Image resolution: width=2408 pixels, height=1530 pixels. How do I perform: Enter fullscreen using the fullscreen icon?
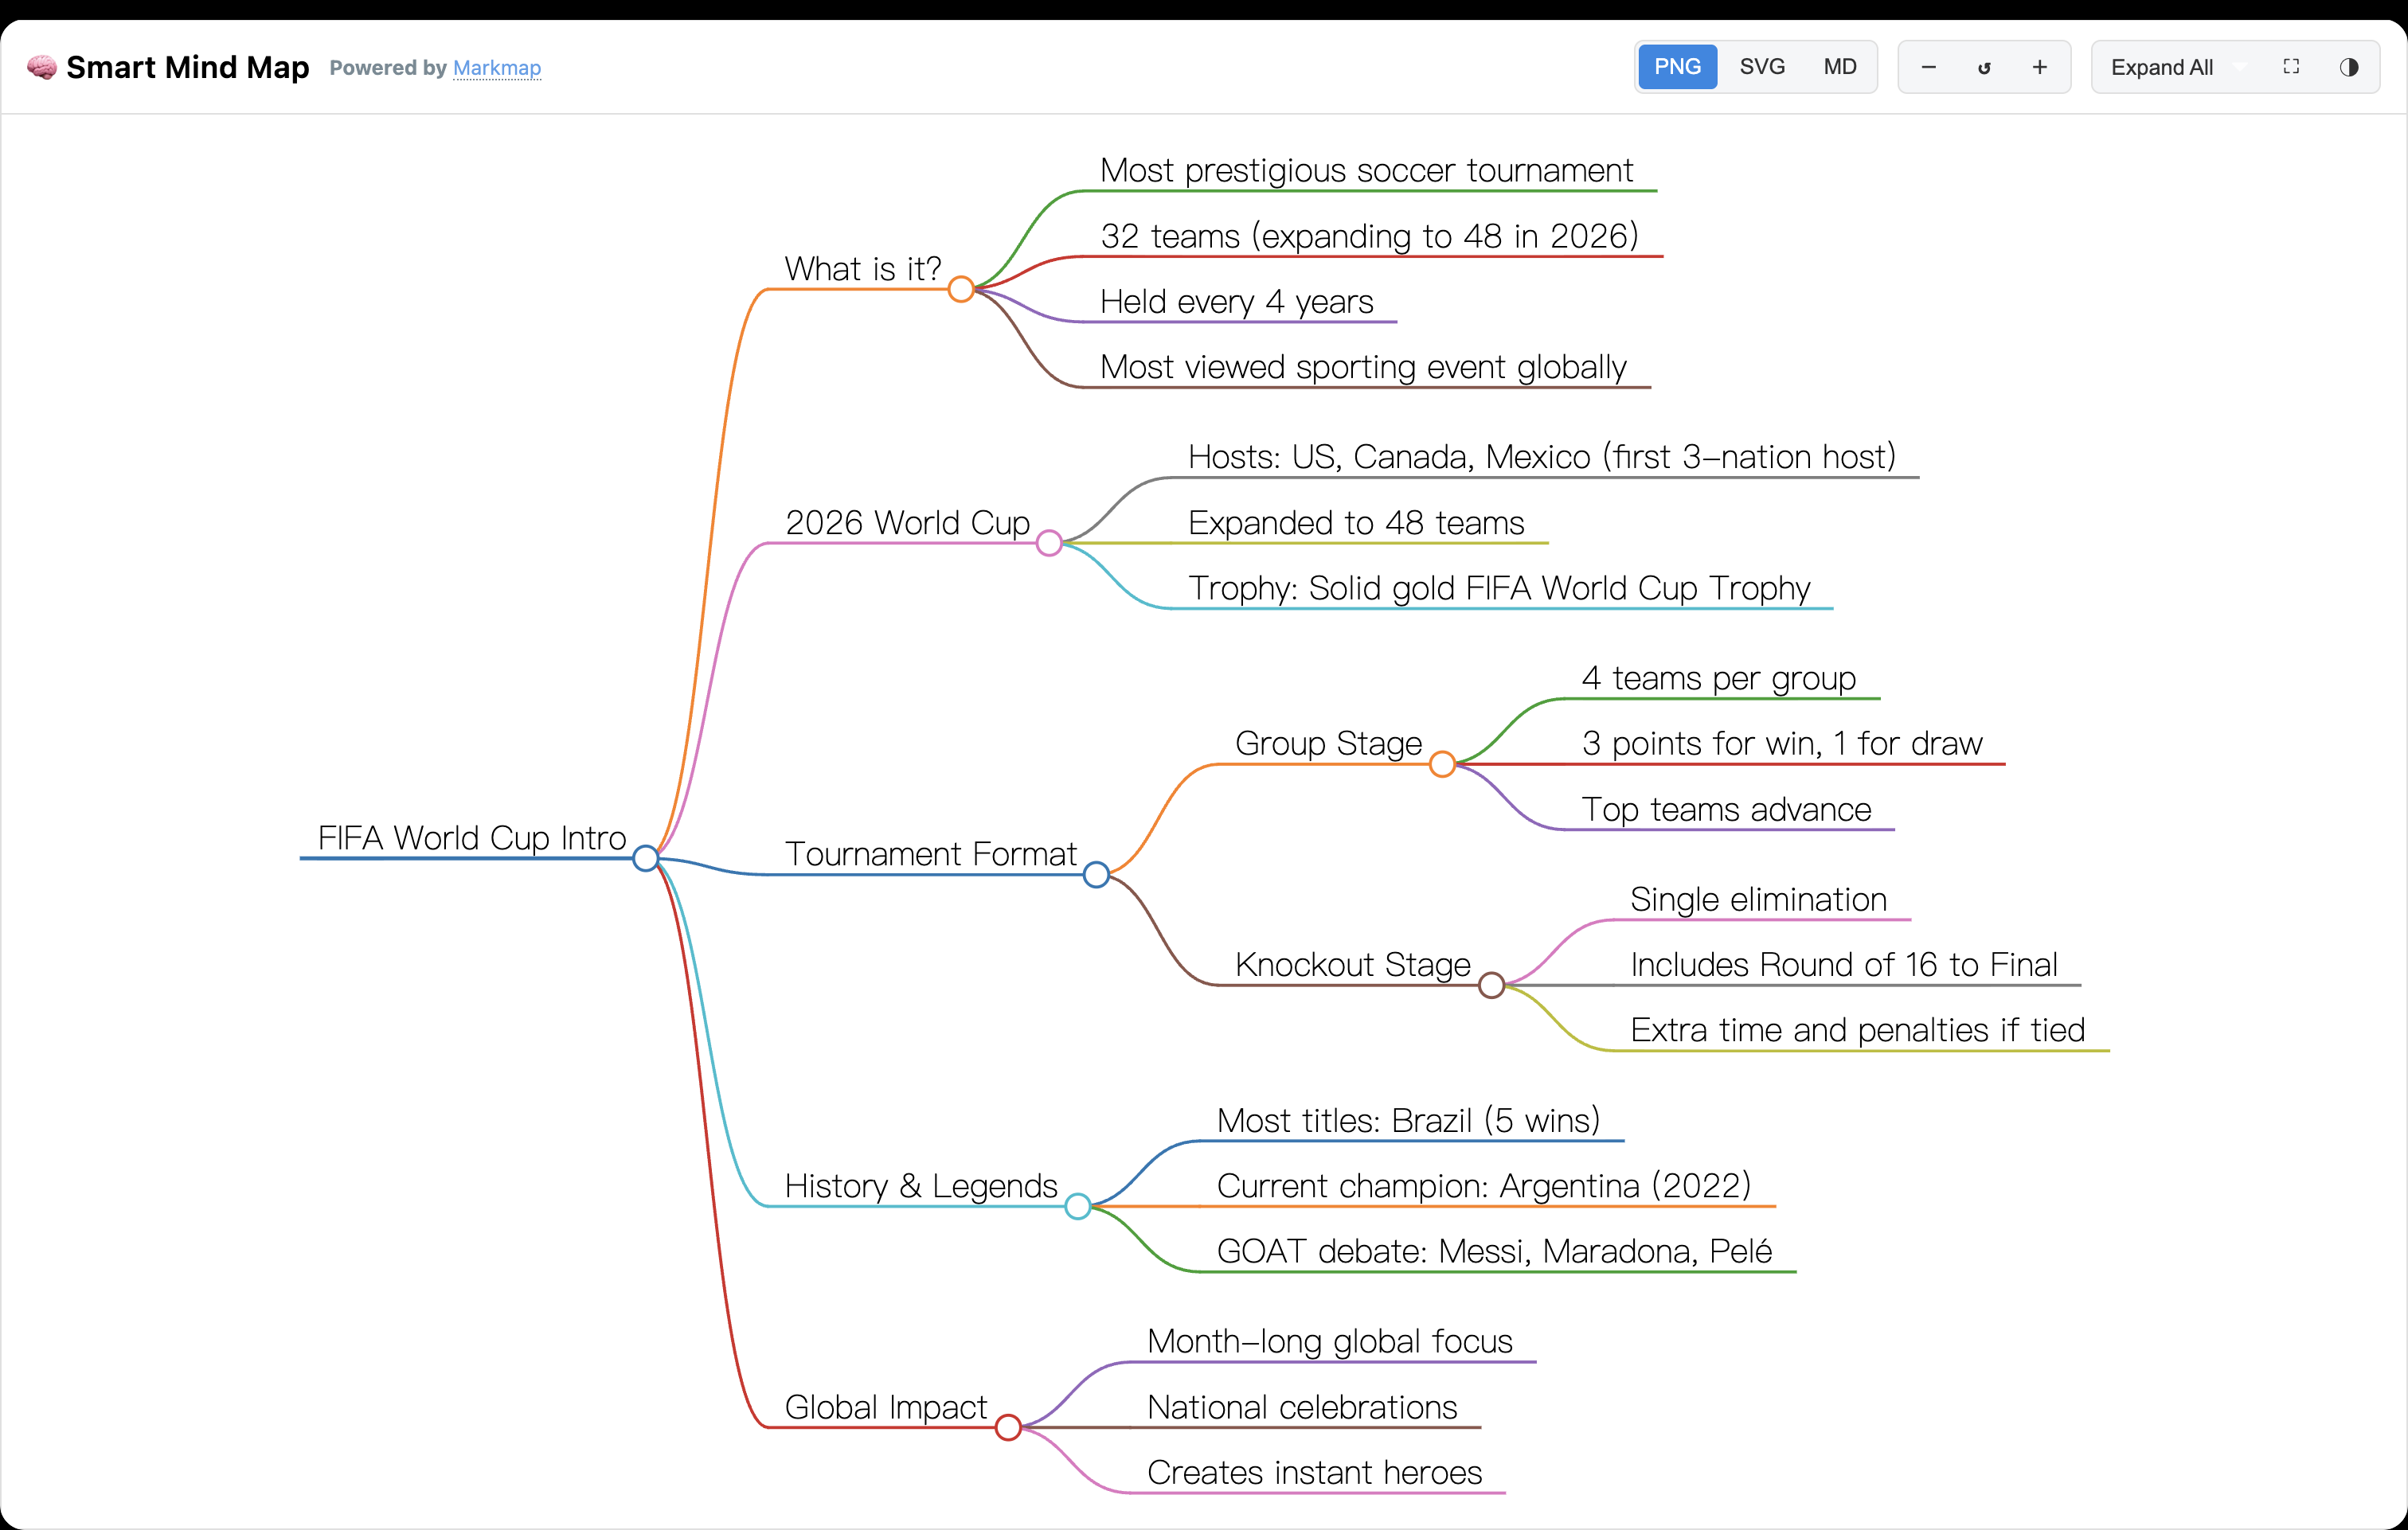coord(2291,67)
